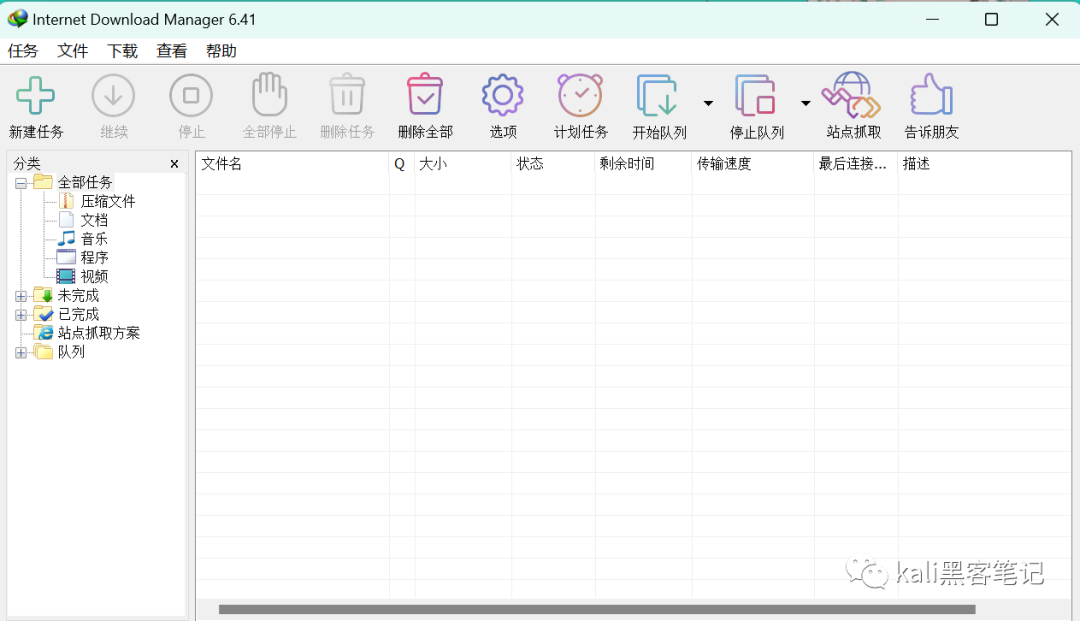
Task: Sort by 最后连接 column header
Action: tap(855, 164)
